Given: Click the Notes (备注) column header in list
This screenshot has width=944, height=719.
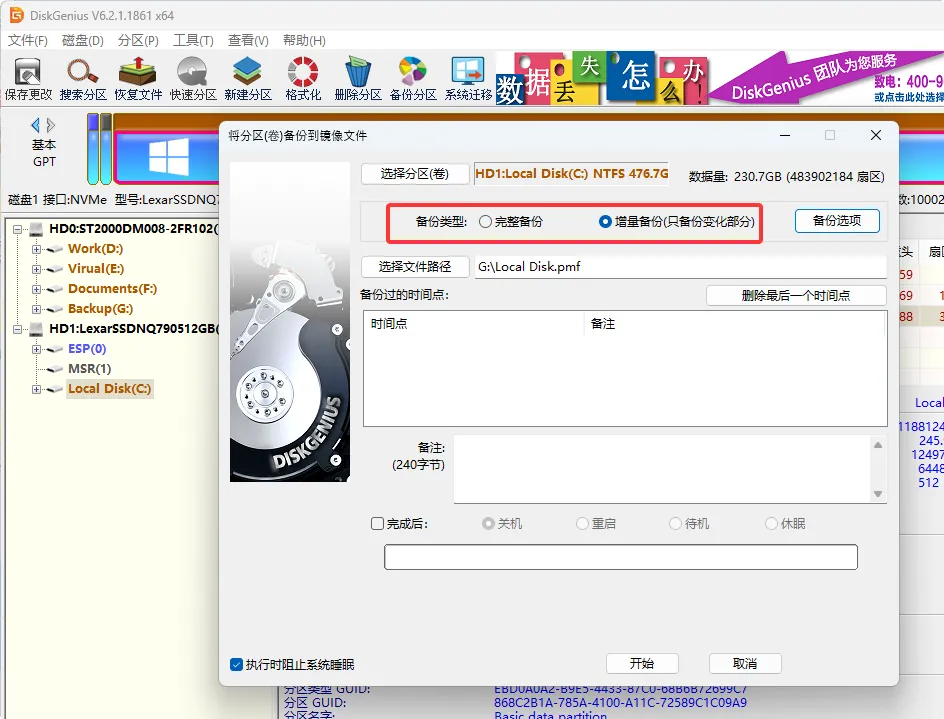Looking at the screenshot, I should click(x=734, y=324).
